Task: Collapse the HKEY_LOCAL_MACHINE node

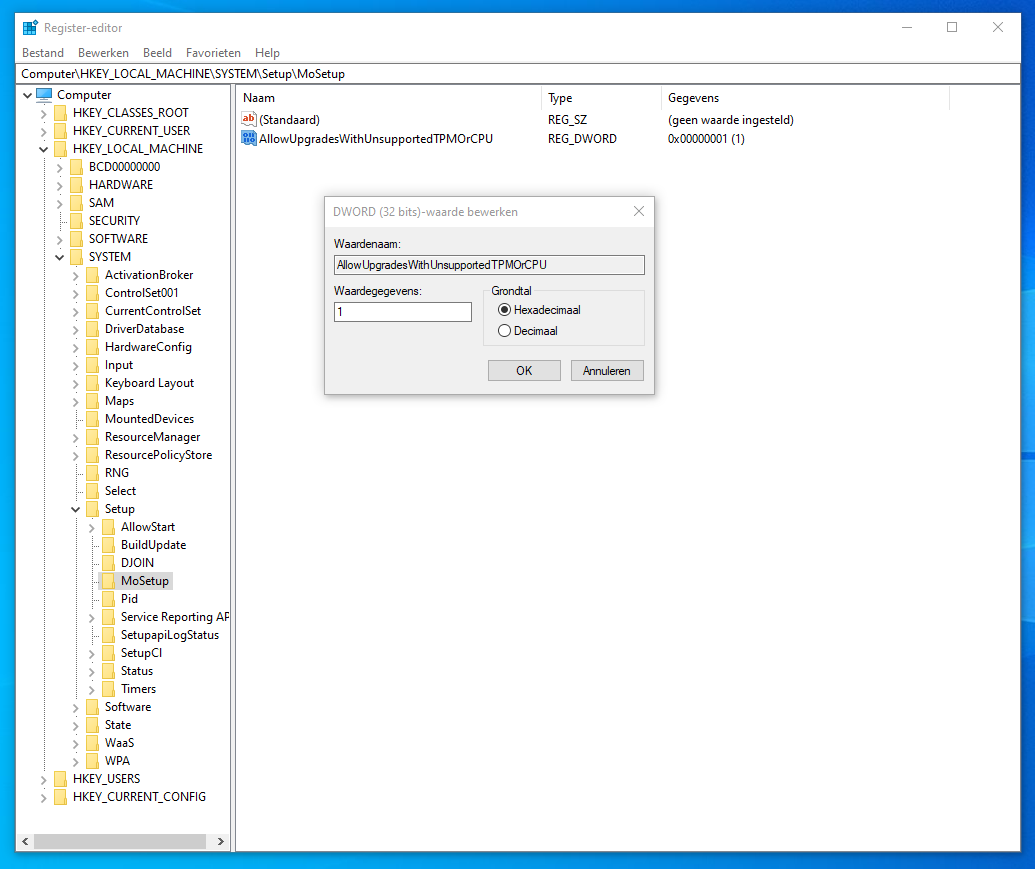Action: [x=43, y=149]
